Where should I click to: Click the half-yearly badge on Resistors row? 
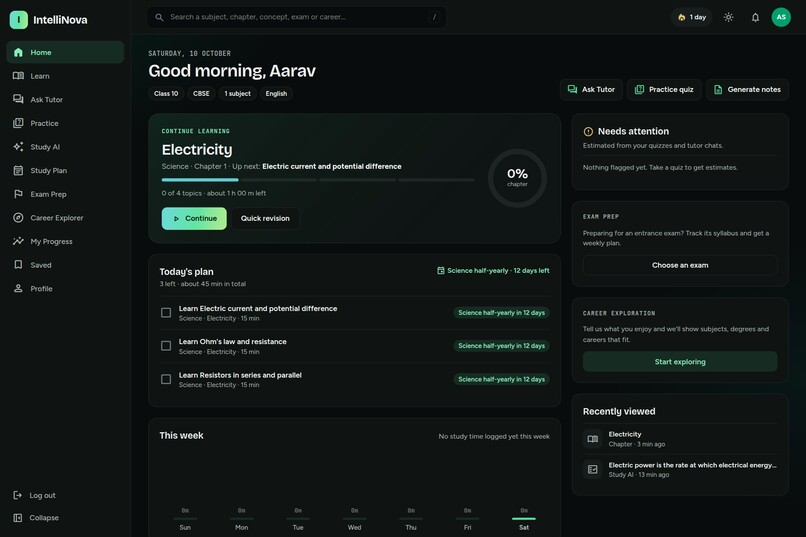(x=501, y=379)
